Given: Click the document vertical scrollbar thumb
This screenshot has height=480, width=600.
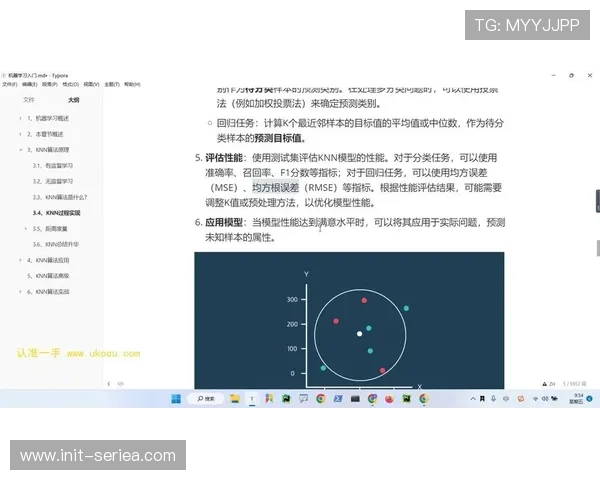Looking at the screenshot, I should (x=598, y=248).
